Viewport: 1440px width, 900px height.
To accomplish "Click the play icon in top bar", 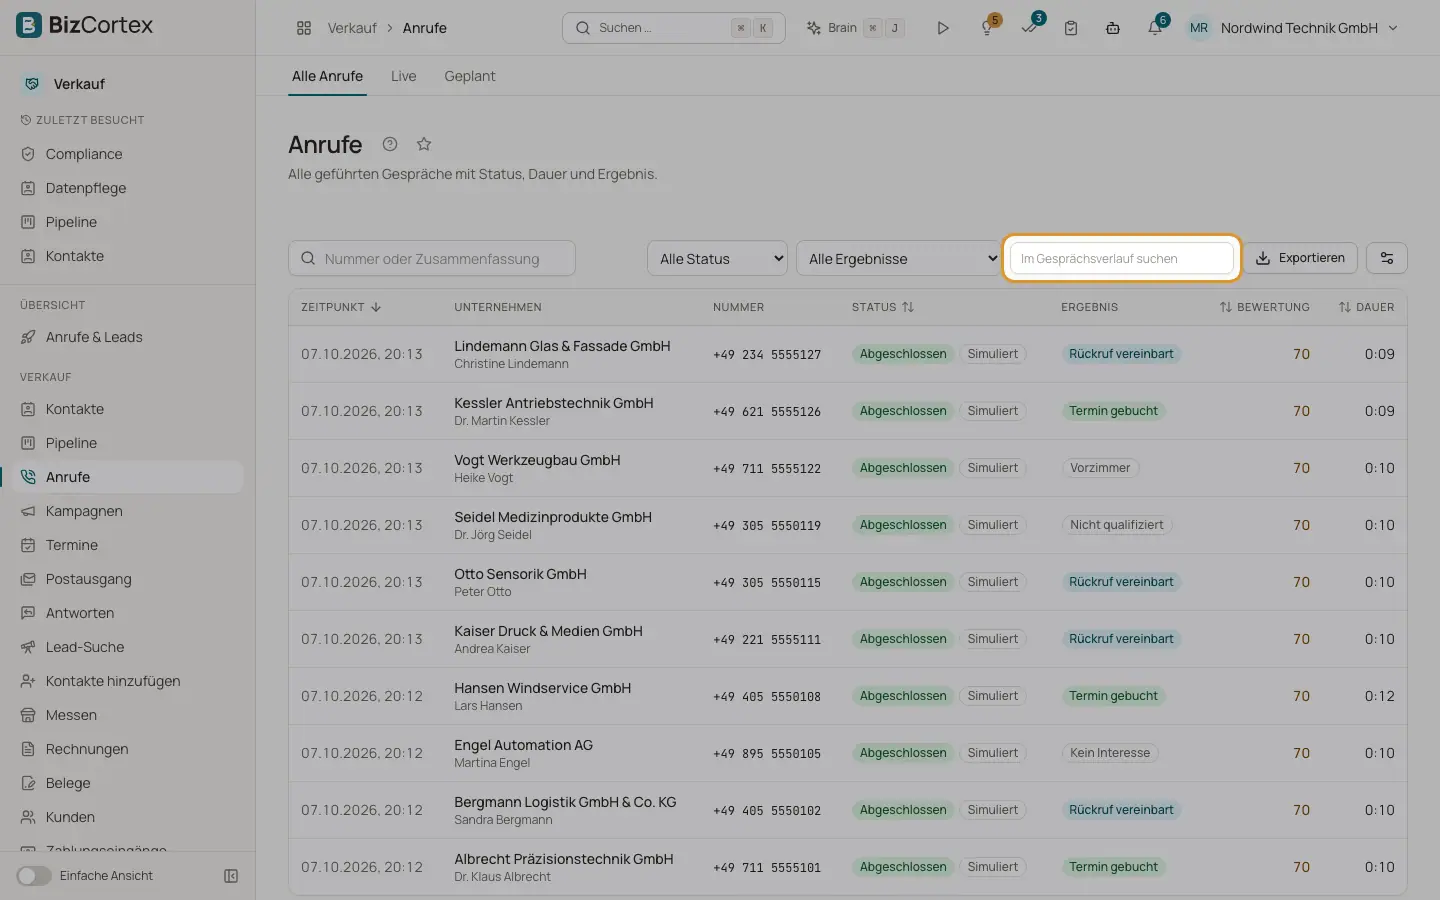I will (942, 28).
